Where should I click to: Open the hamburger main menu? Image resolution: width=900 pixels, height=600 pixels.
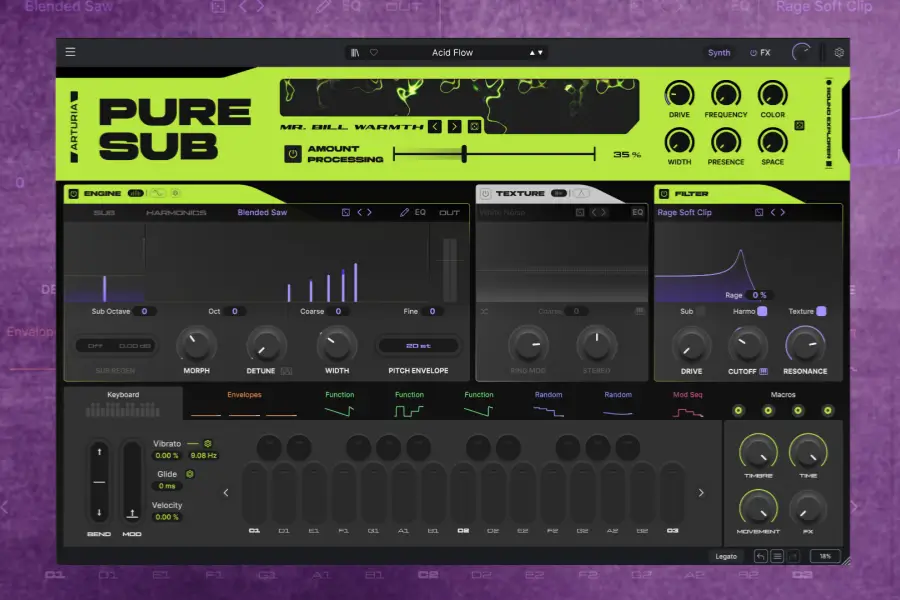[70, 52]
